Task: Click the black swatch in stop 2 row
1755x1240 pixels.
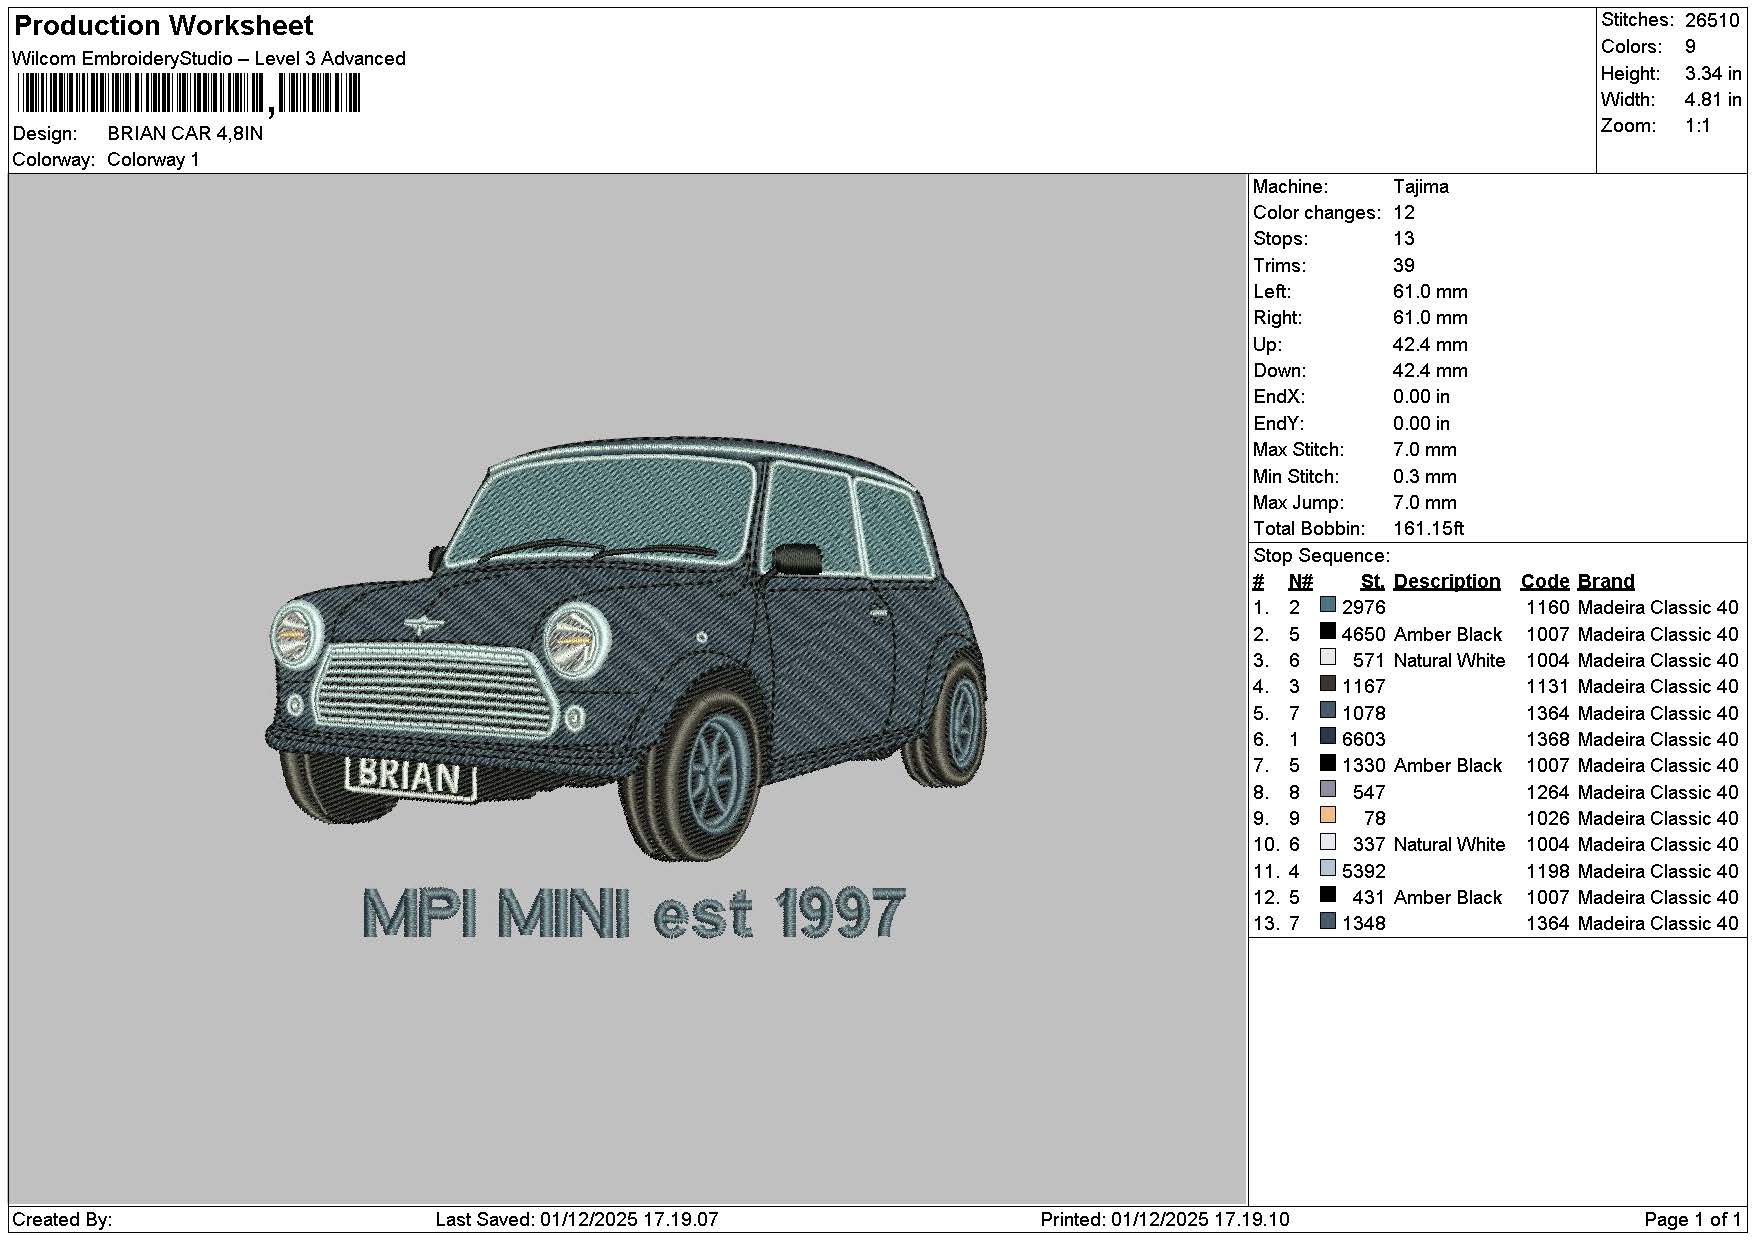Action: click(x=1327, y=632)
